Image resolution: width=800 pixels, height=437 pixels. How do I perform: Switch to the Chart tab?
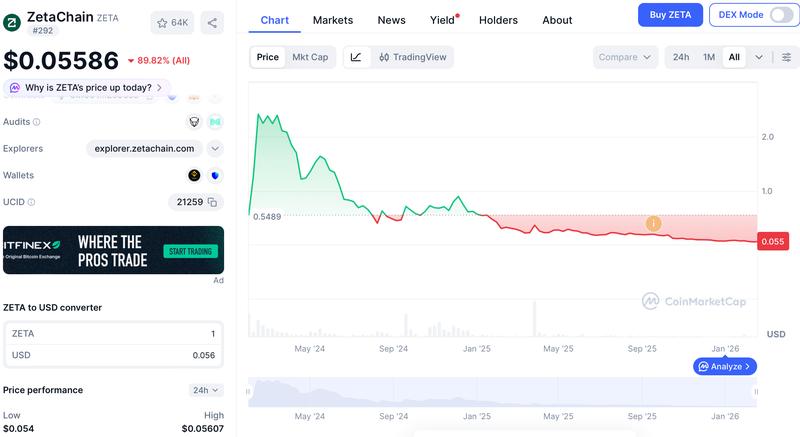[274, 20]
